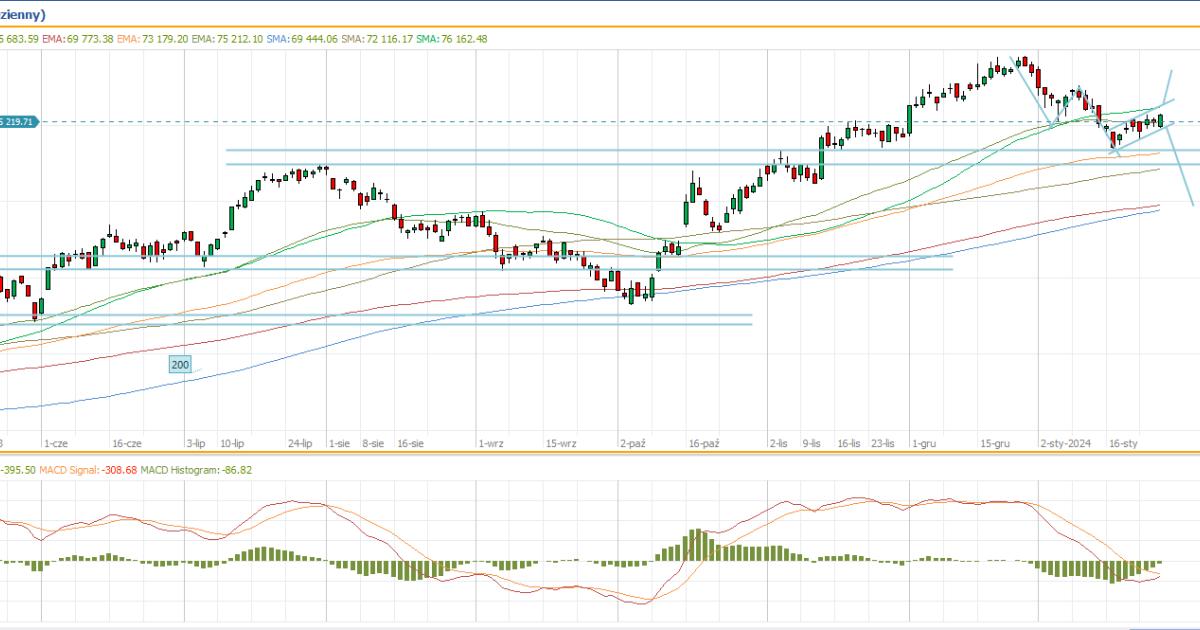1200x630 pixels.
Task: Select the SMA 72 116.17 indicator label
Action: 376,38
